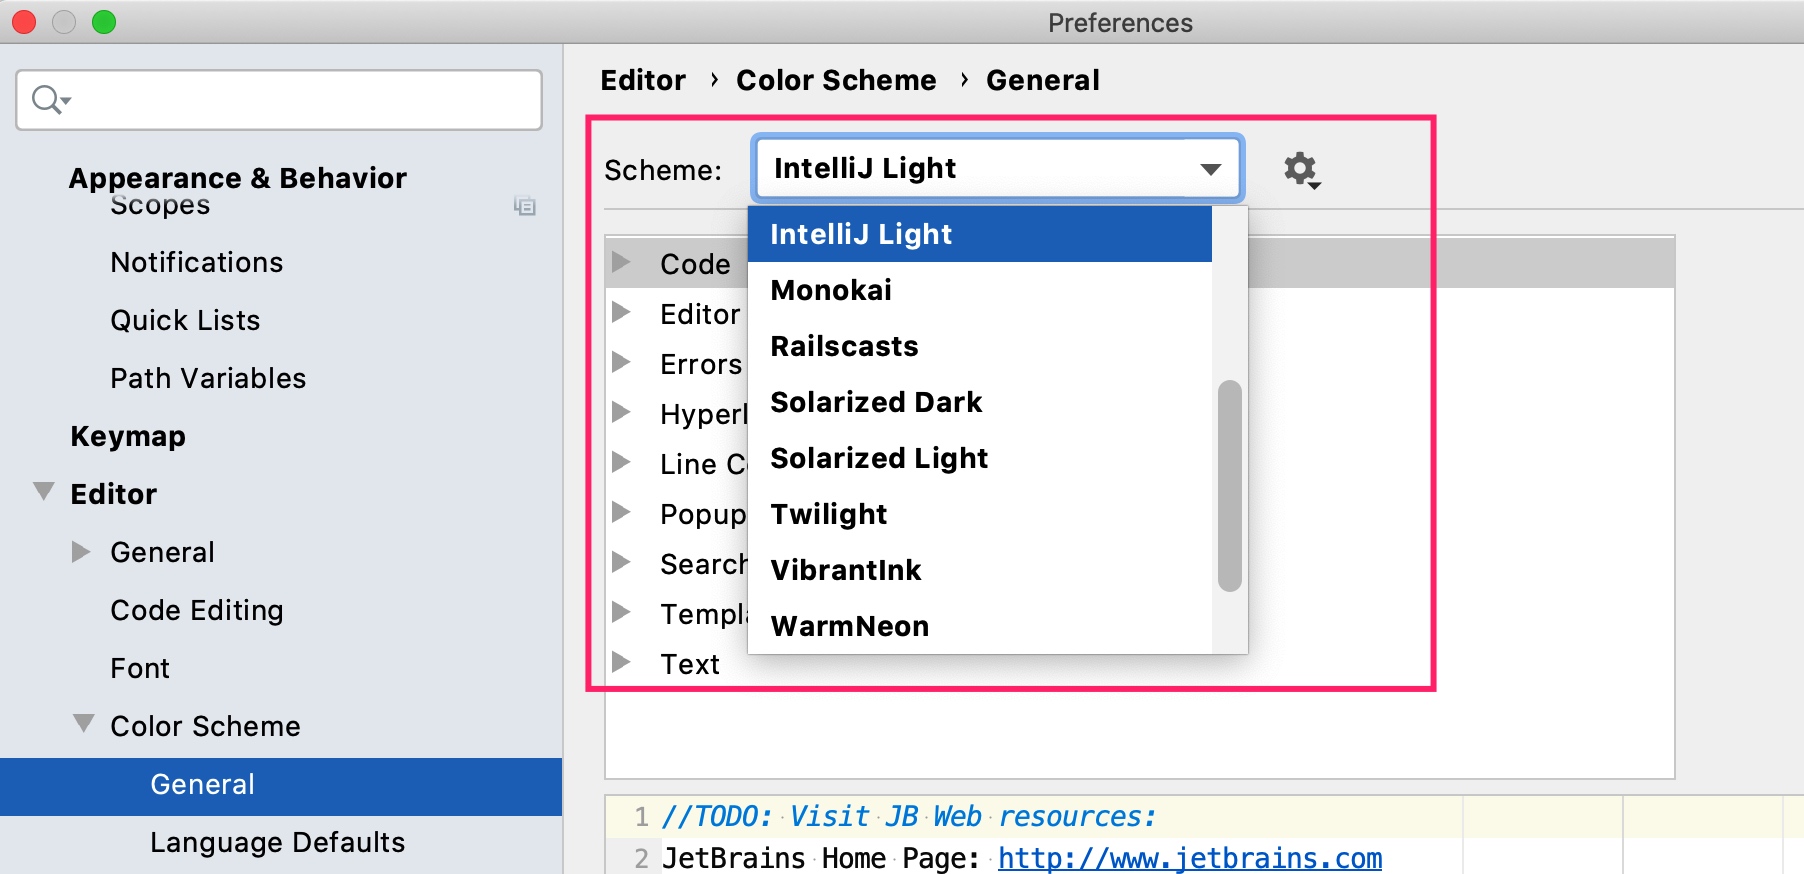Click the Text row in the options tree
This screenshot has height=874, width=1804.
click(690, 664)
